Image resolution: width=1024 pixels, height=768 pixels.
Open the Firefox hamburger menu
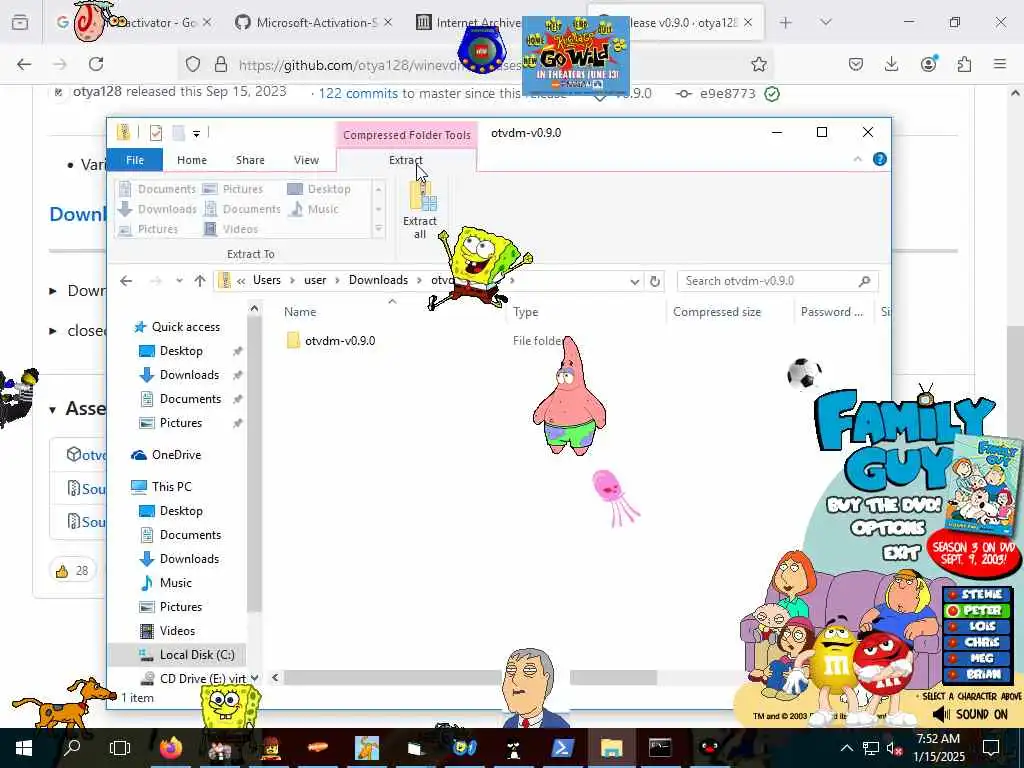point(1000,64)
